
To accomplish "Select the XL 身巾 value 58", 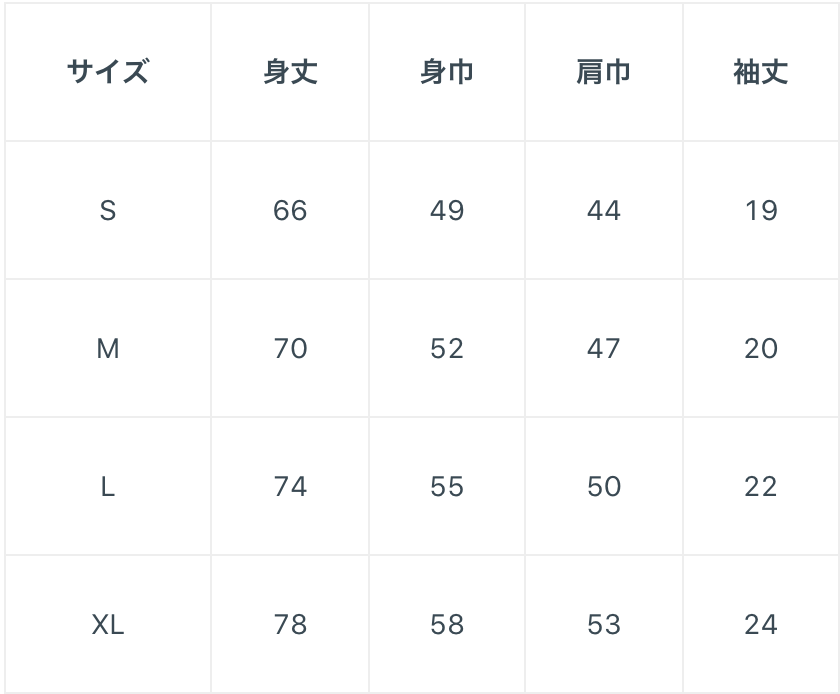I will coord(447,624).
